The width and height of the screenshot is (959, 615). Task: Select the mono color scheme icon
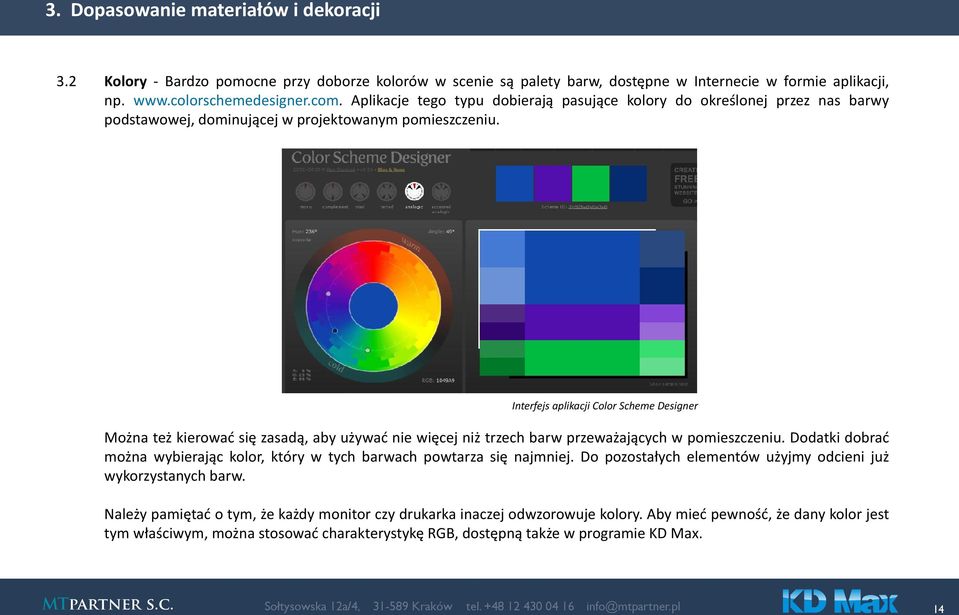pos(306,192)
